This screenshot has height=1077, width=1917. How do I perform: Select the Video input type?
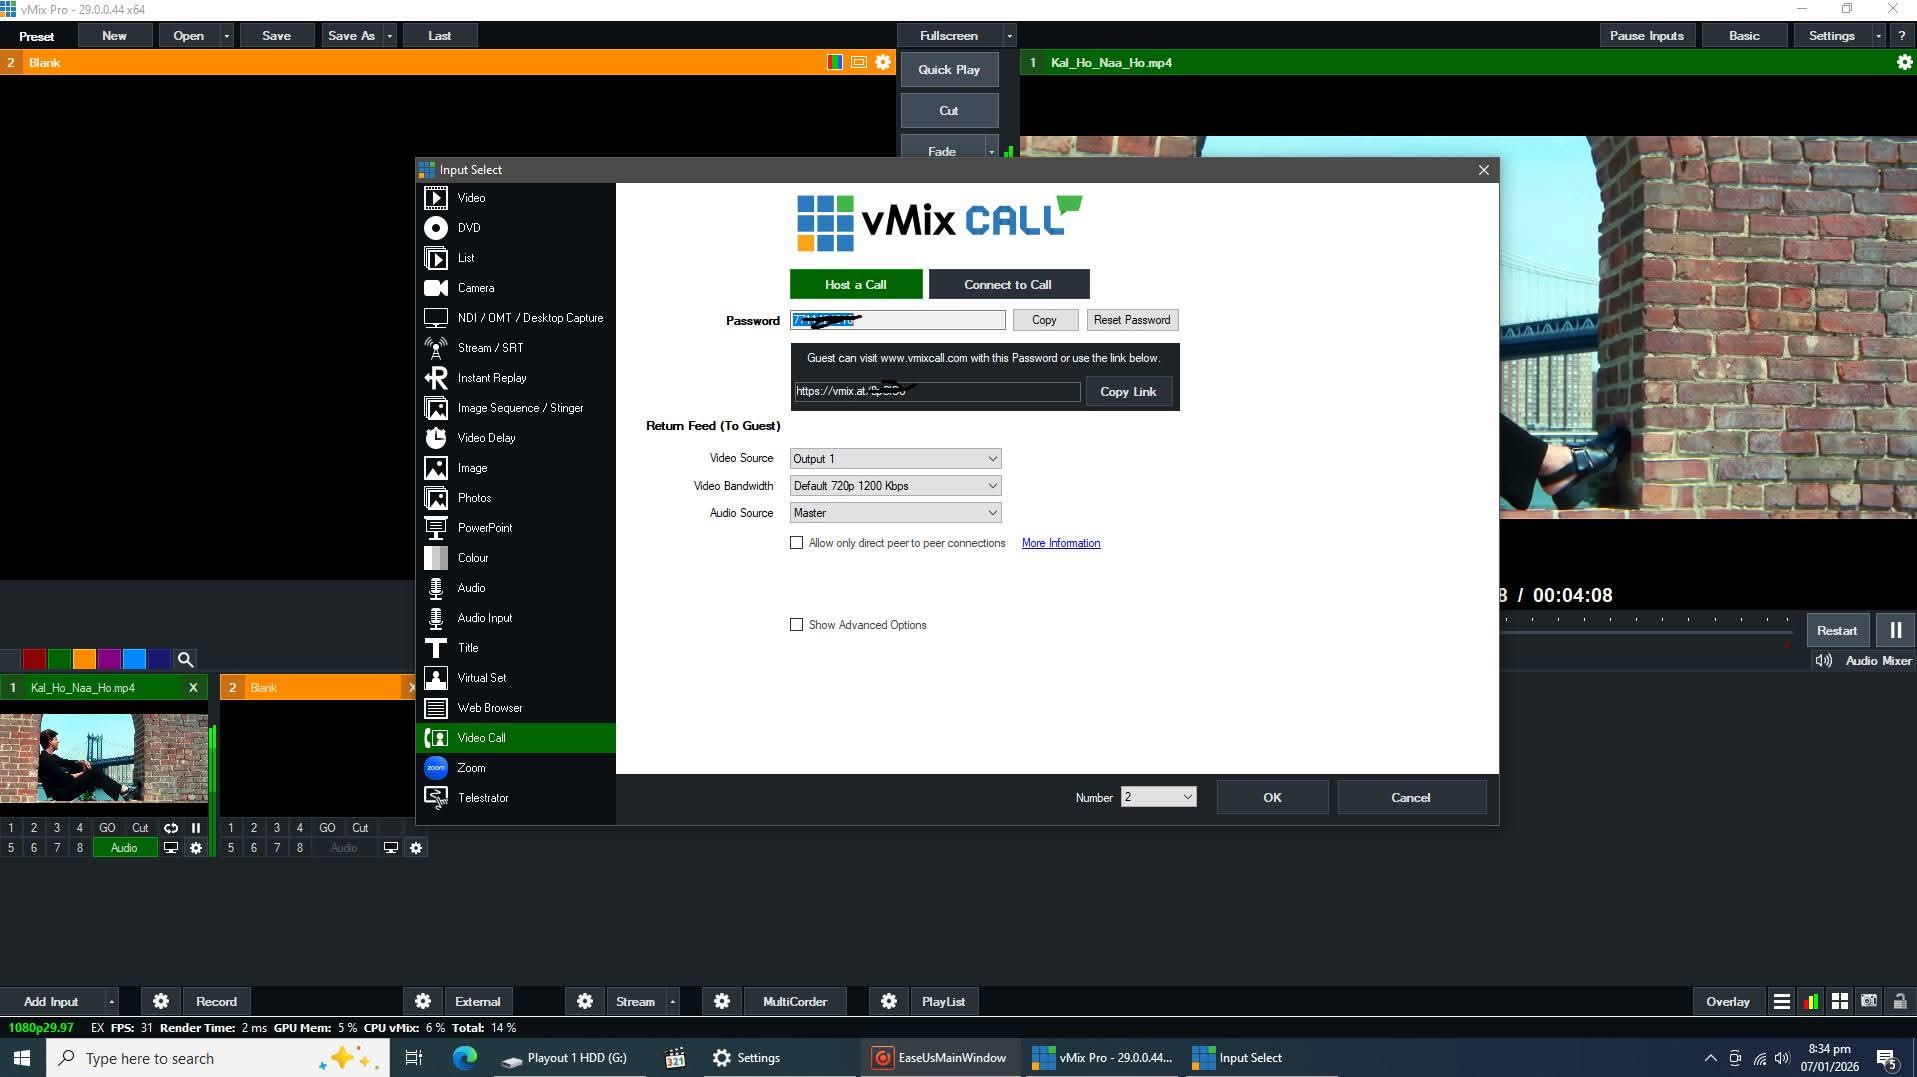tap(515, 198)
